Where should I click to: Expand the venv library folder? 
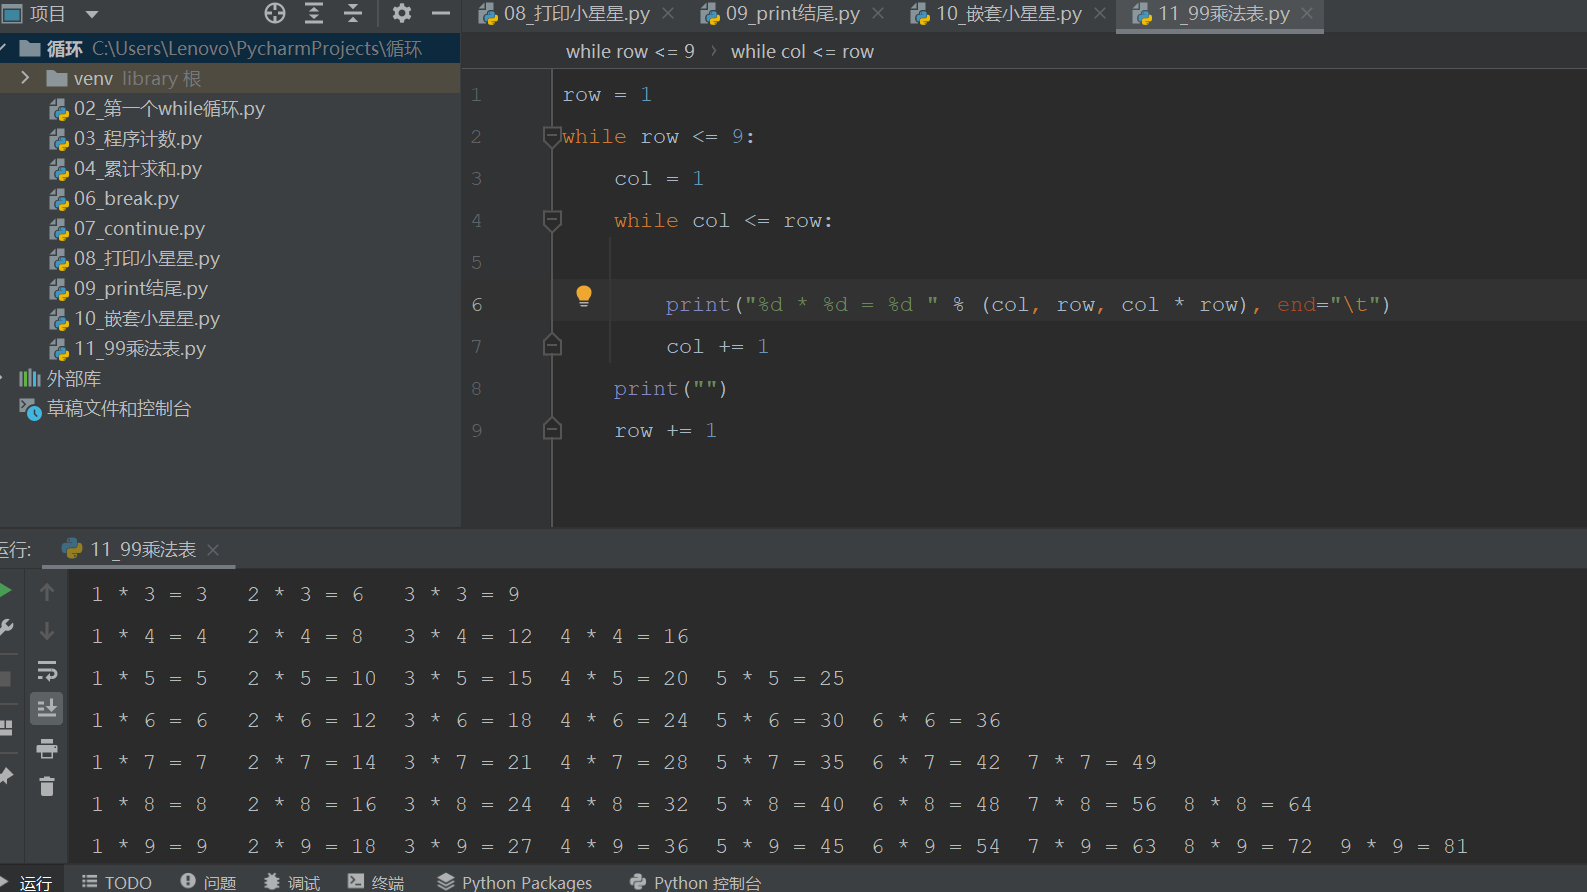25,78
